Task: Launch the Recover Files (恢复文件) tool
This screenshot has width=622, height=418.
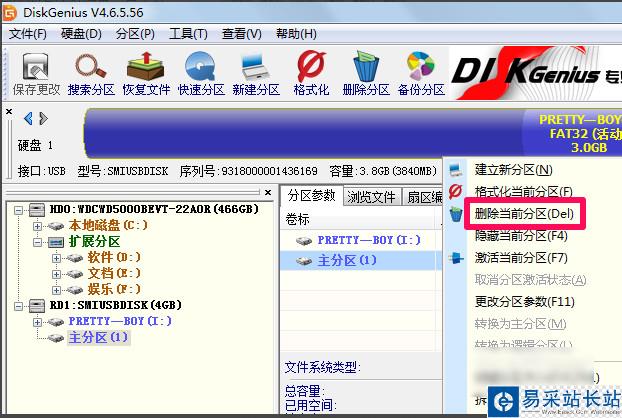Action: click(x=146, y=74)
